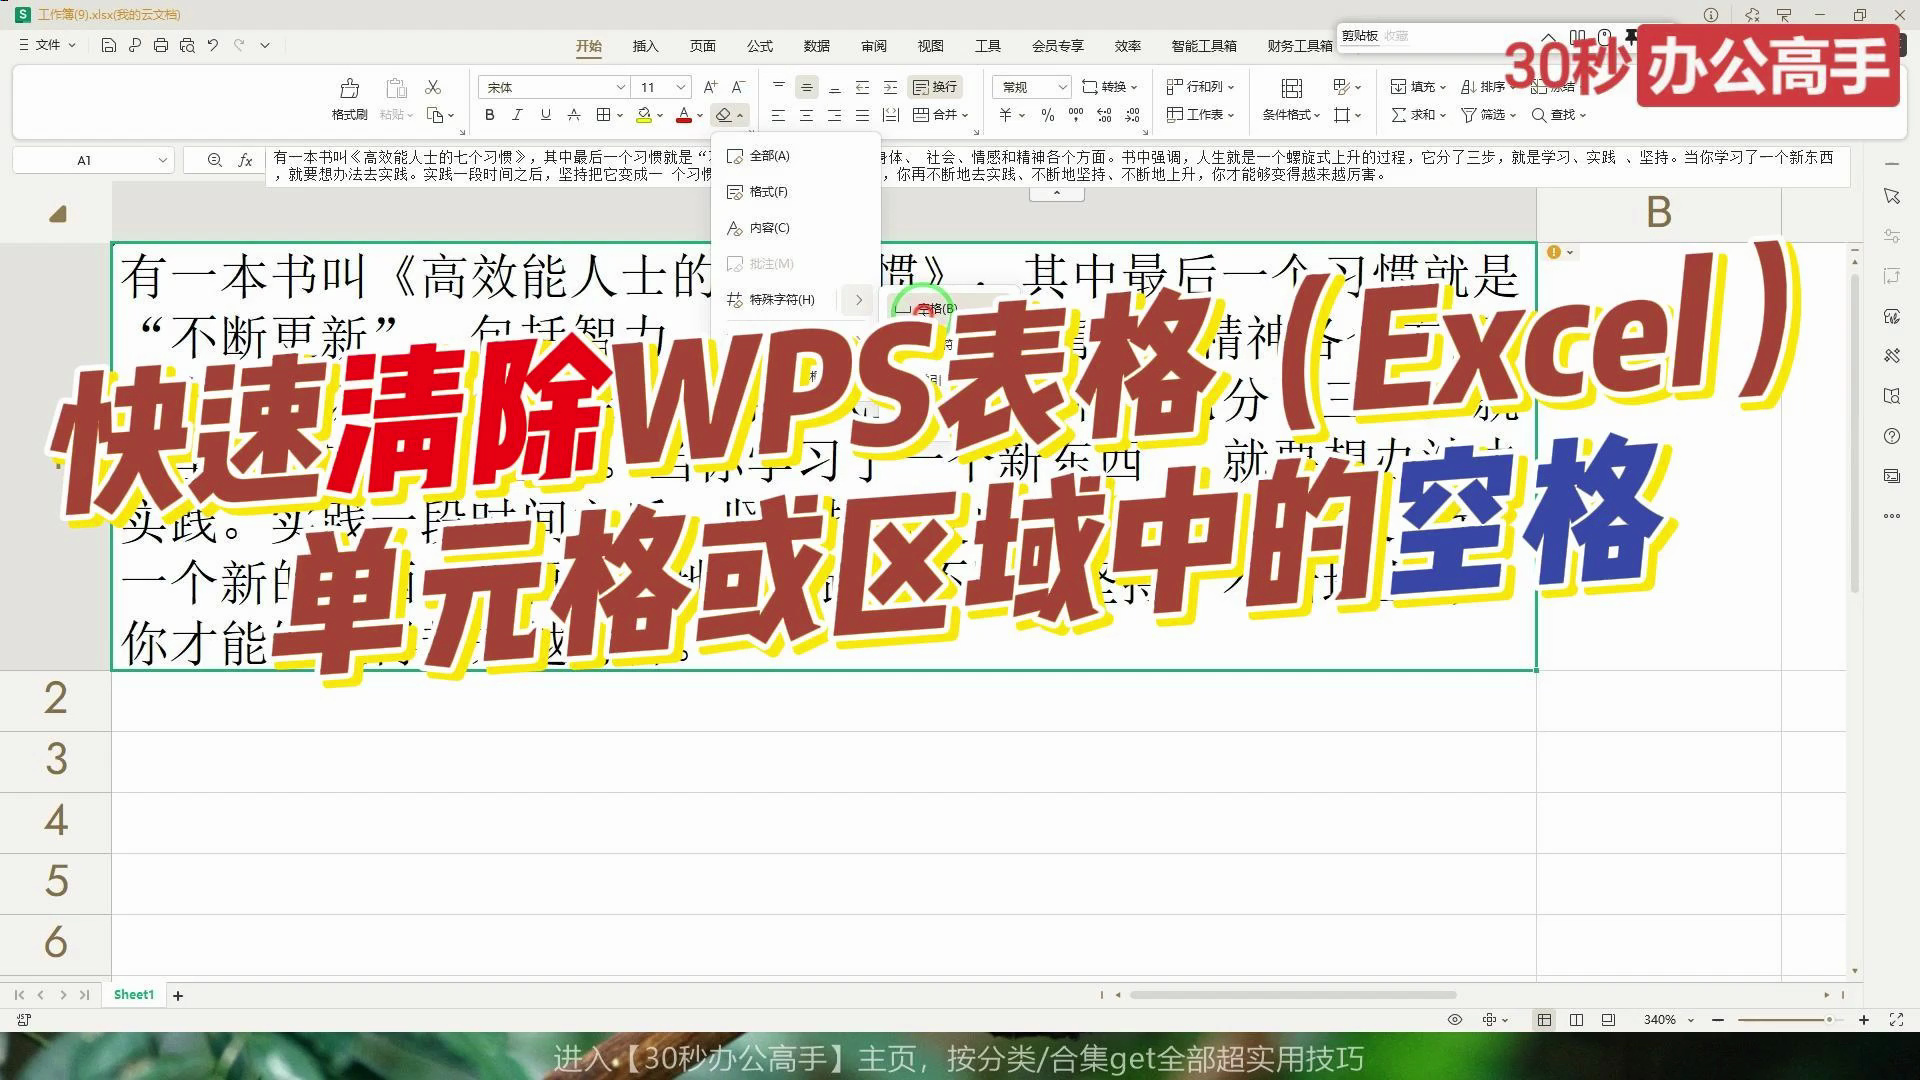The height and width of the screenshot is (1080, 1920).
Task: Click the Increase font size icon
Action: [x=710, y=87]
